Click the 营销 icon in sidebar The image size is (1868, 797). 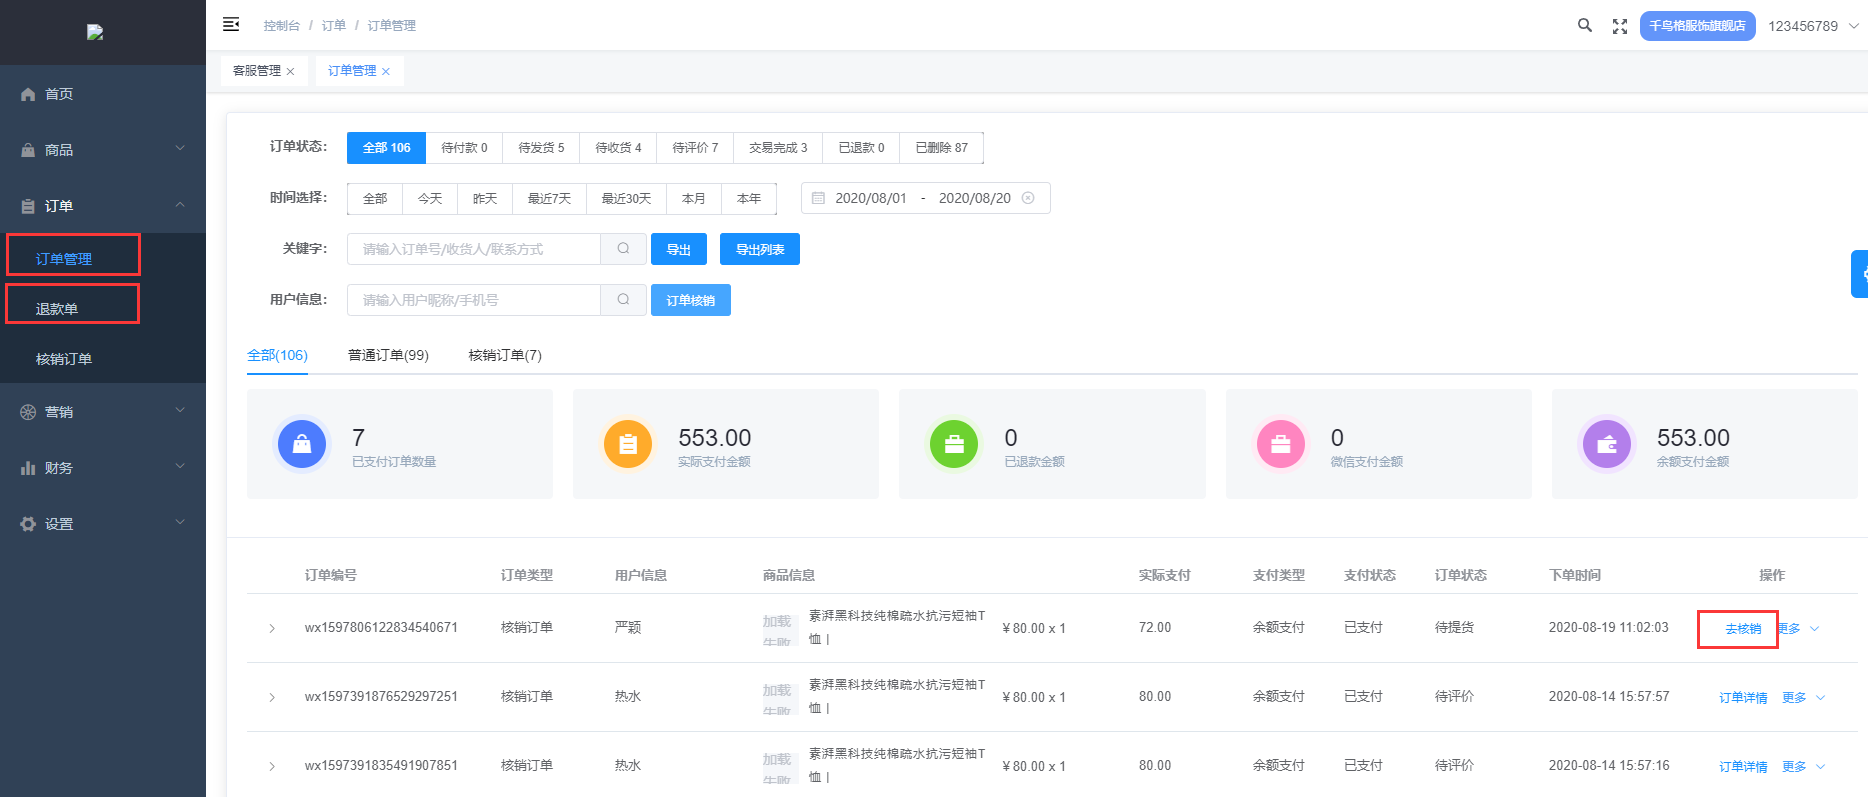tap(28, 412)
